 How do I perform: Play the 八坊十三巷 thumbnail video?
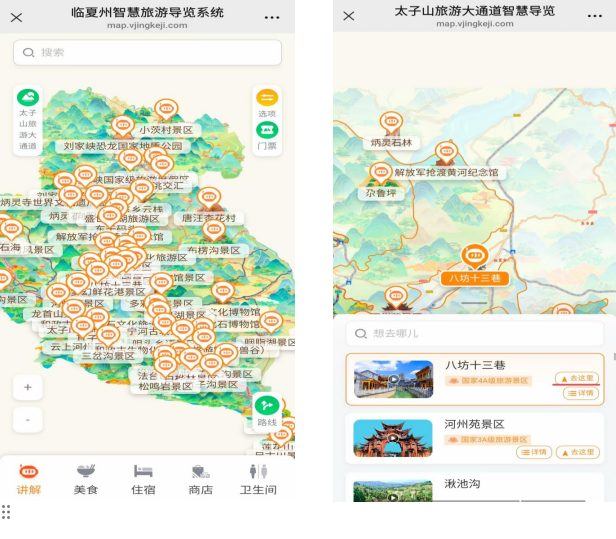click(x=393, y=379)
